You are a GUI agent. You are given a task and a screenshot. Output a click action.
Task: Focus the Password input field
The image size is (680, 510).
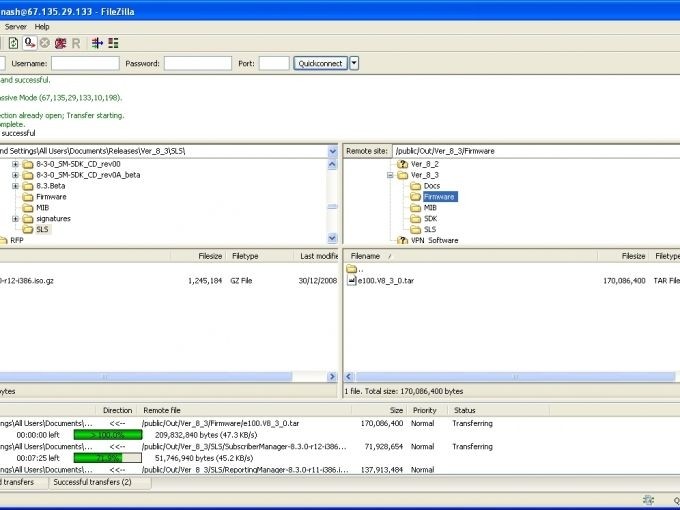pos(198,63)
